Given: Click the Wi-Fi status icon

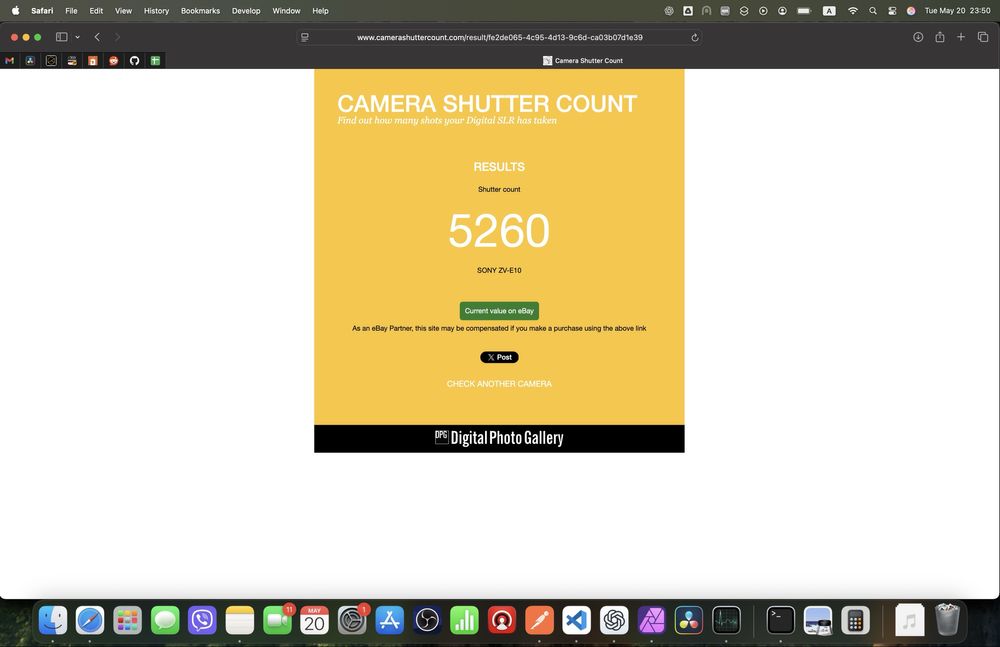Looking at the screenshot, I should click(x=853, y=11).
